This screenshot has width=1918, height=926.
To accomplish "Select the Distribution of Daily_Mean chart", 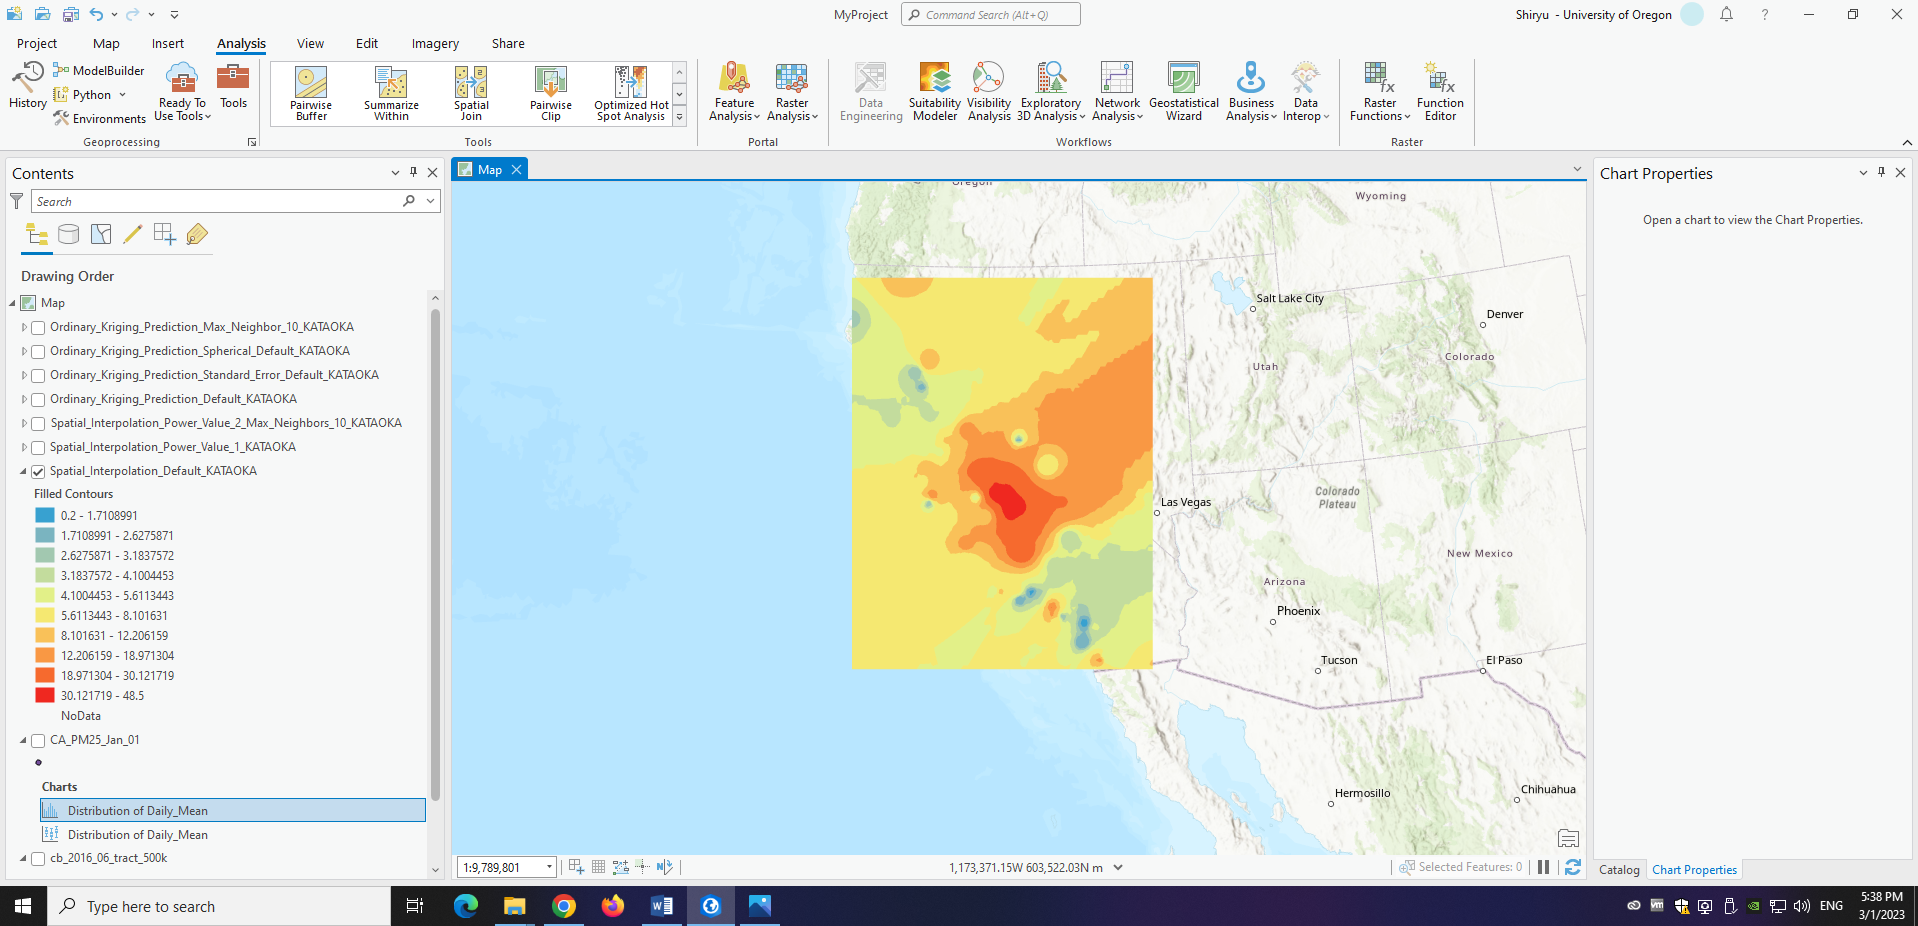I will pos(137,810).
